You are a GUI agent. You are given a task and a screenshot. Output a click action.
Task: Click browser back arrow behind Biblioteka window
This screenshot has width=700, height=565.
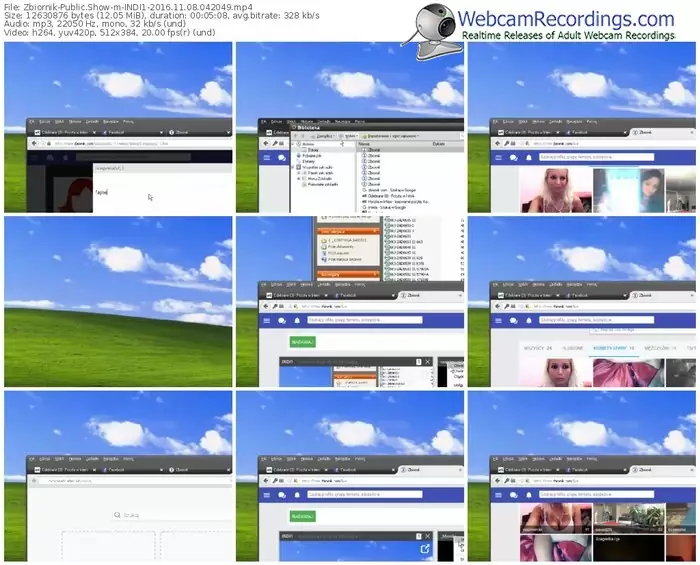click(267, 143)
